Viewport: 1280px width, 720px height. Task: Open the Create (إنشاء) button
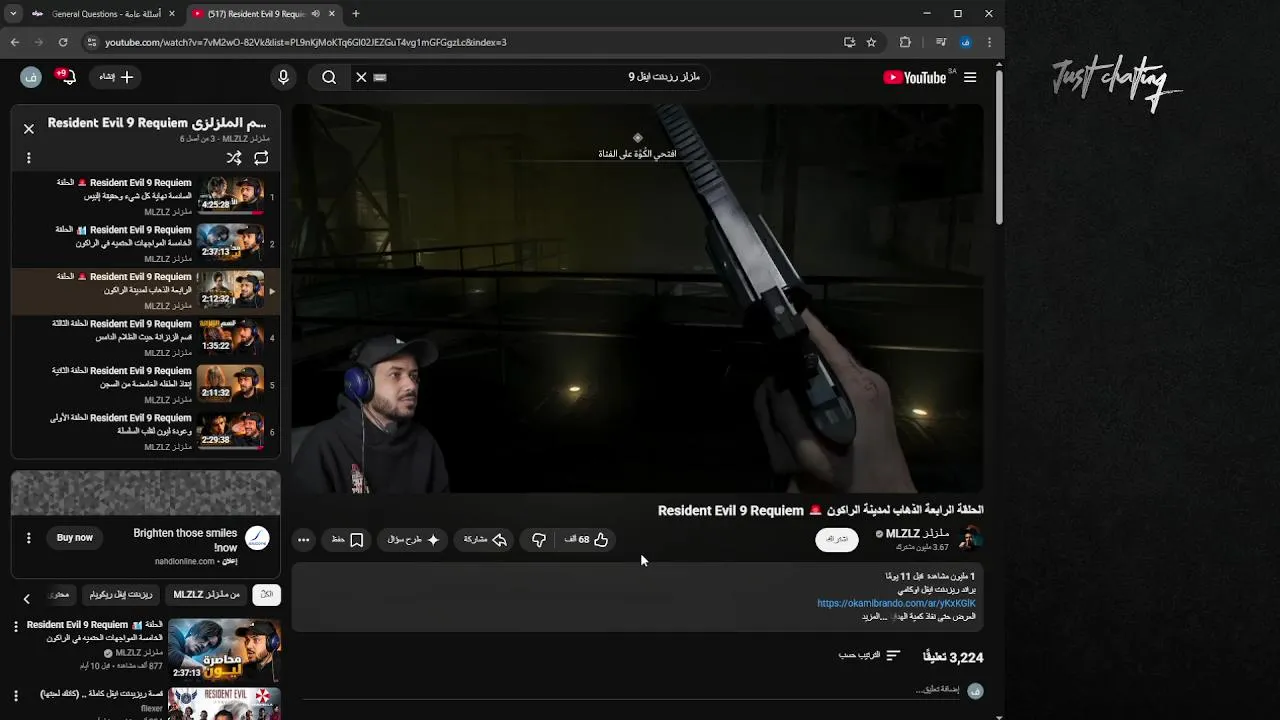(x=116, y=77)
